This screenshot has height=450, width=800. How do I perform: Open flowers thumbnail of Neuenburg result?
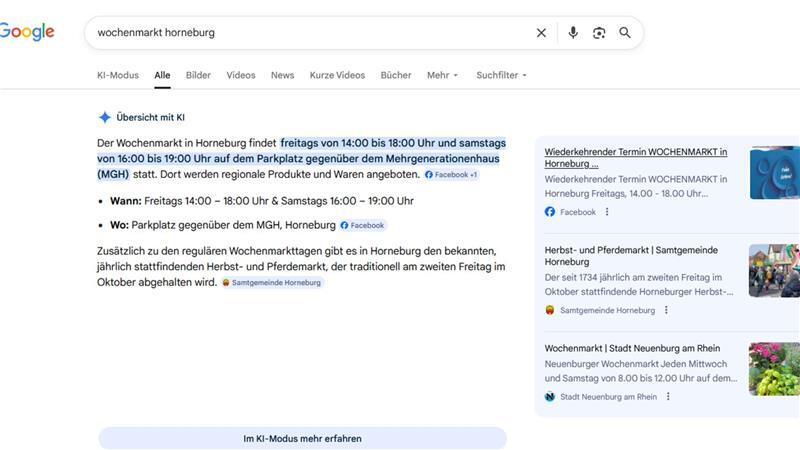point(774,369)
